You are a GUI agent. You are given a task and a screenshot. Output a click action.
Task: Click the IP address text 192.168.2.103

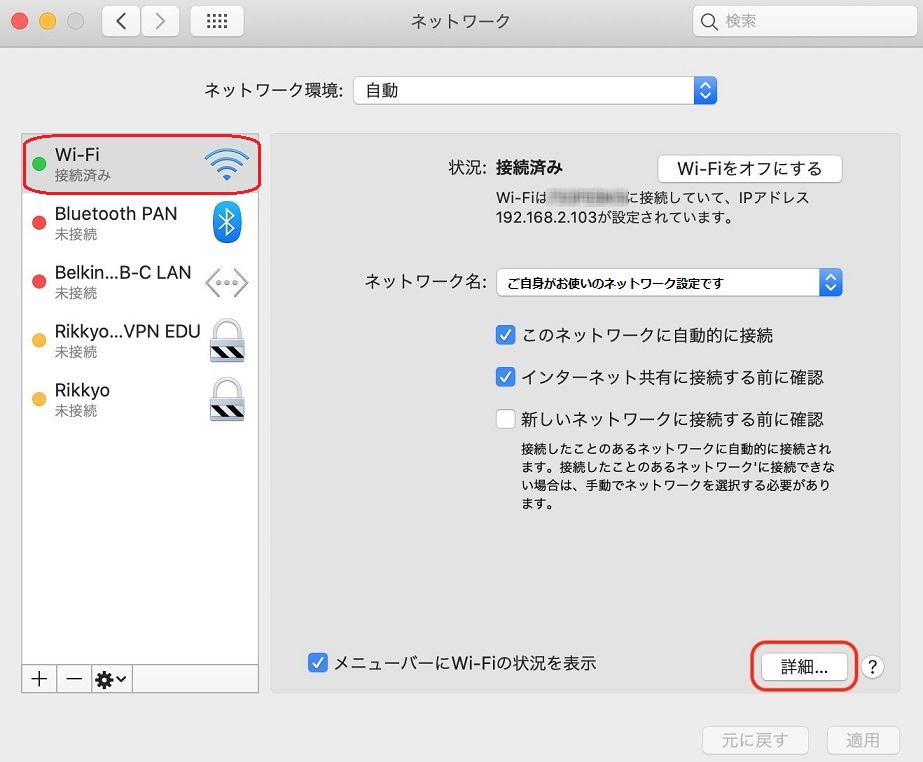pos(546,217)
